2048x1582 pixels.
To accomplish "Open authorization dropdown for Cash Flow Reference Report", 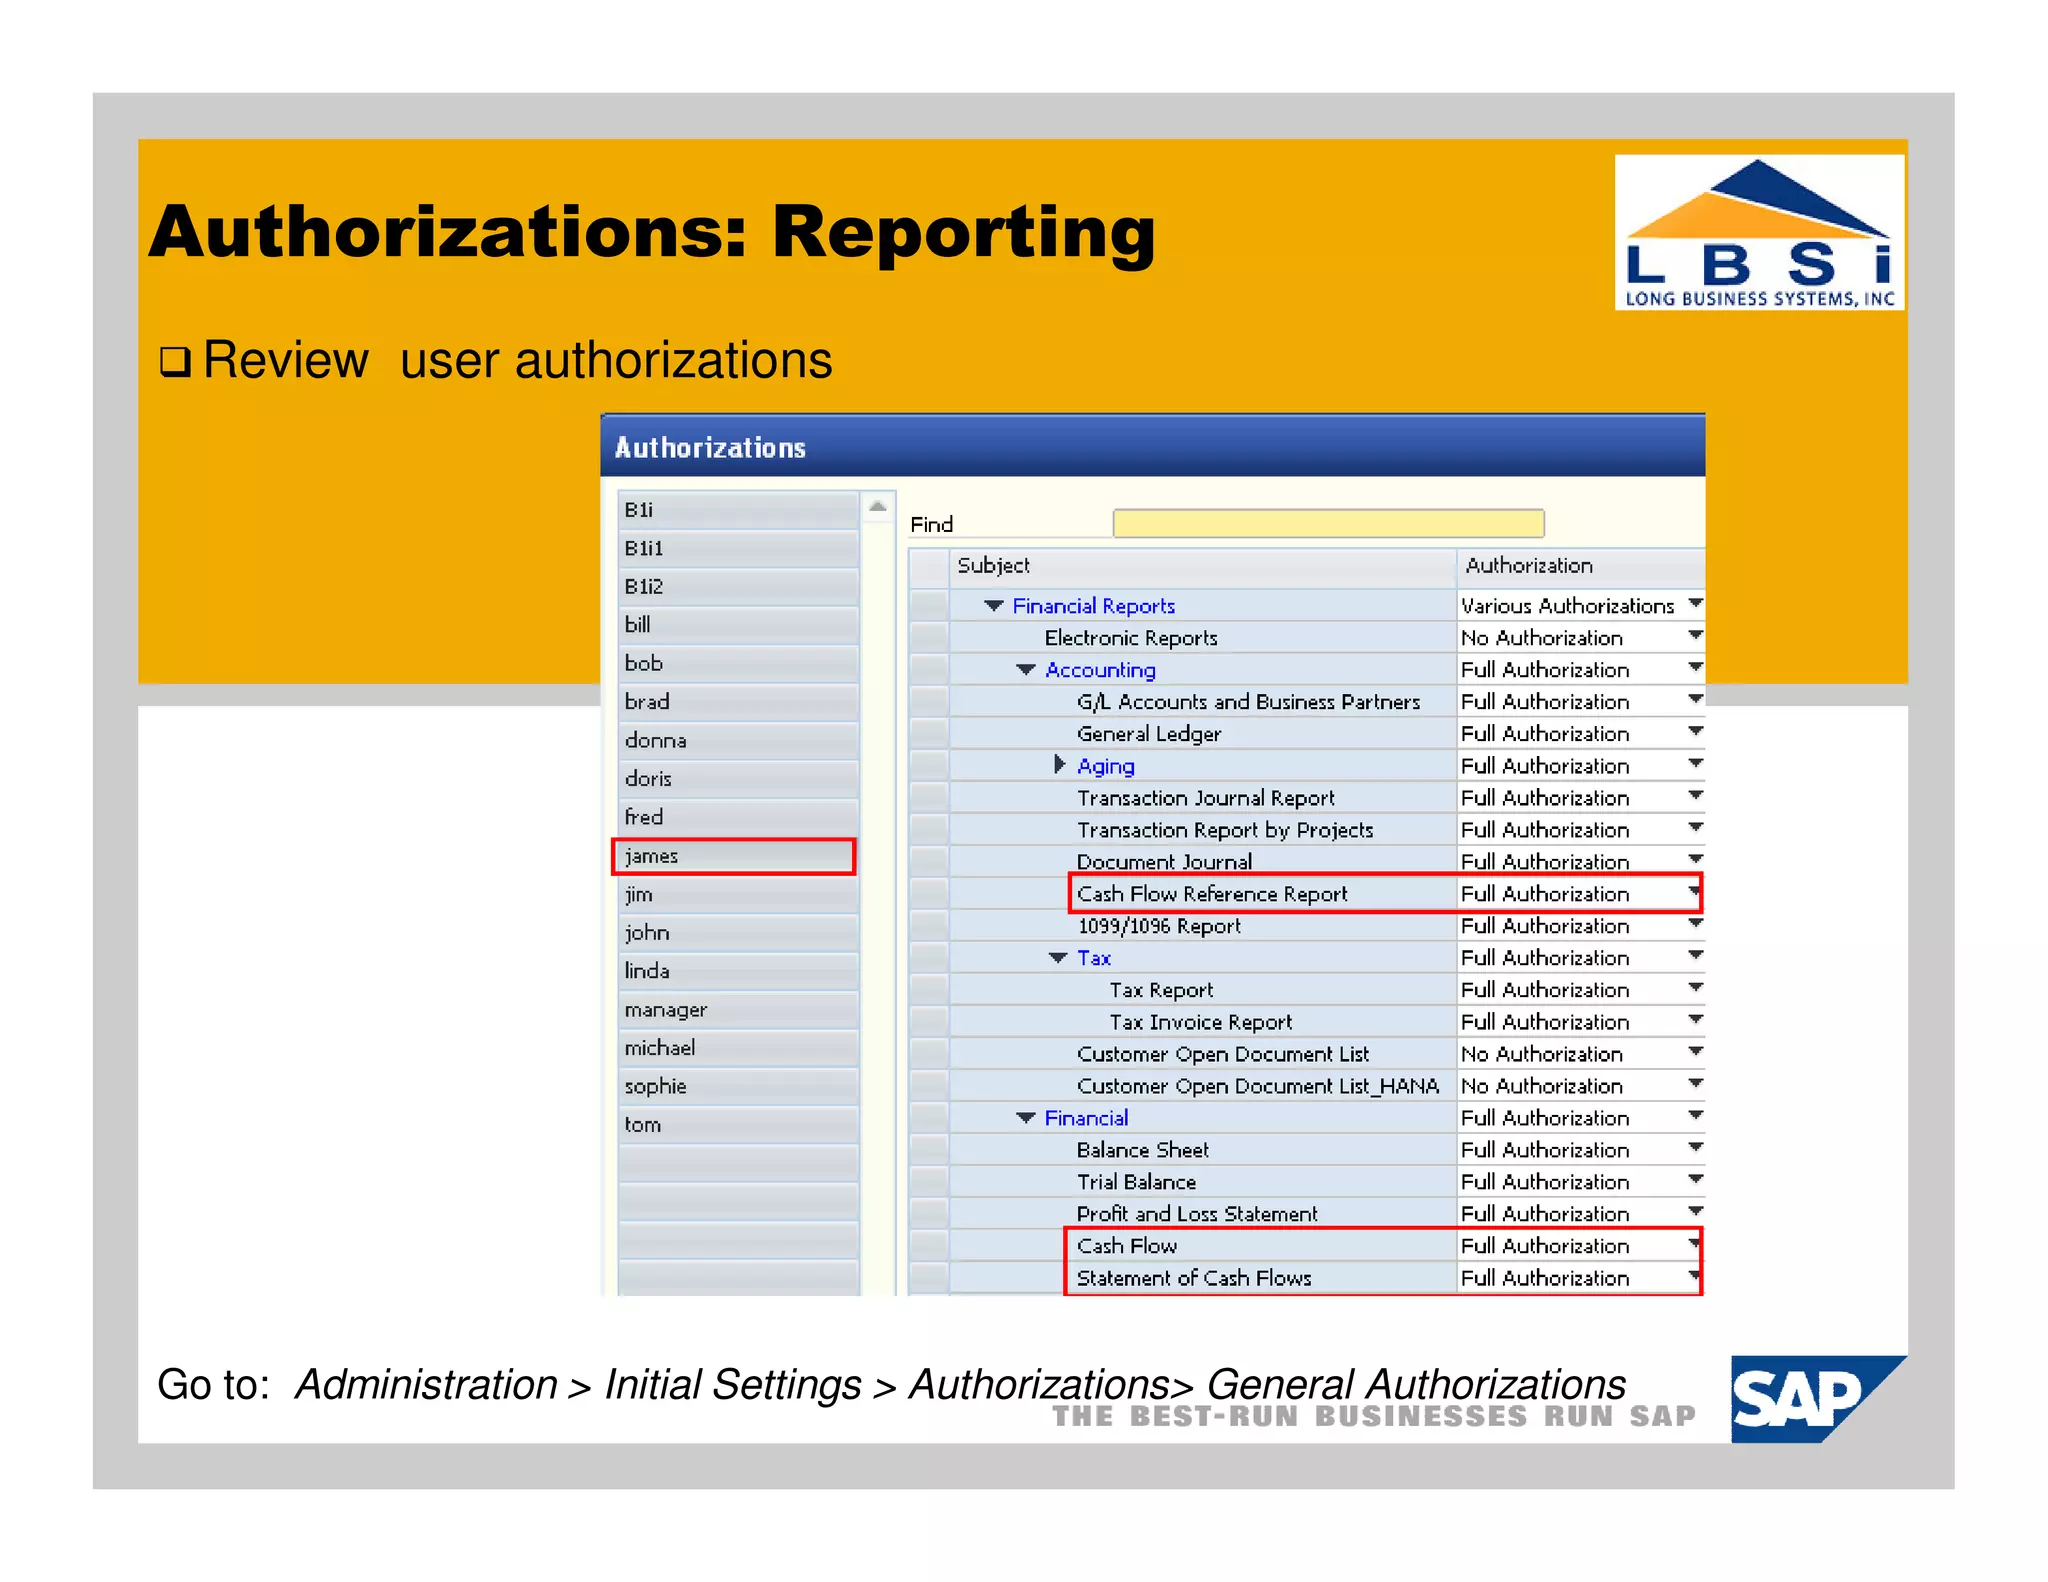I will 1694,891.
